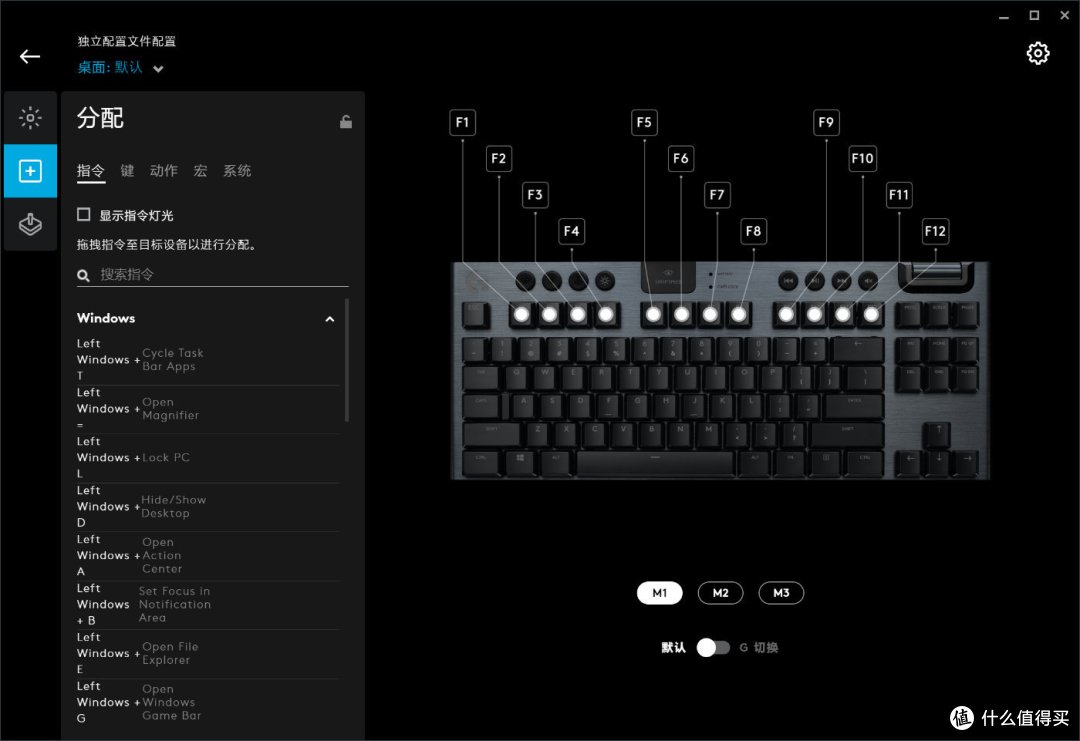This screenshot has width=1080, height=741.
Task: Open the settings gear icon
Action: pyautogui.click(x=1037, y=53)
